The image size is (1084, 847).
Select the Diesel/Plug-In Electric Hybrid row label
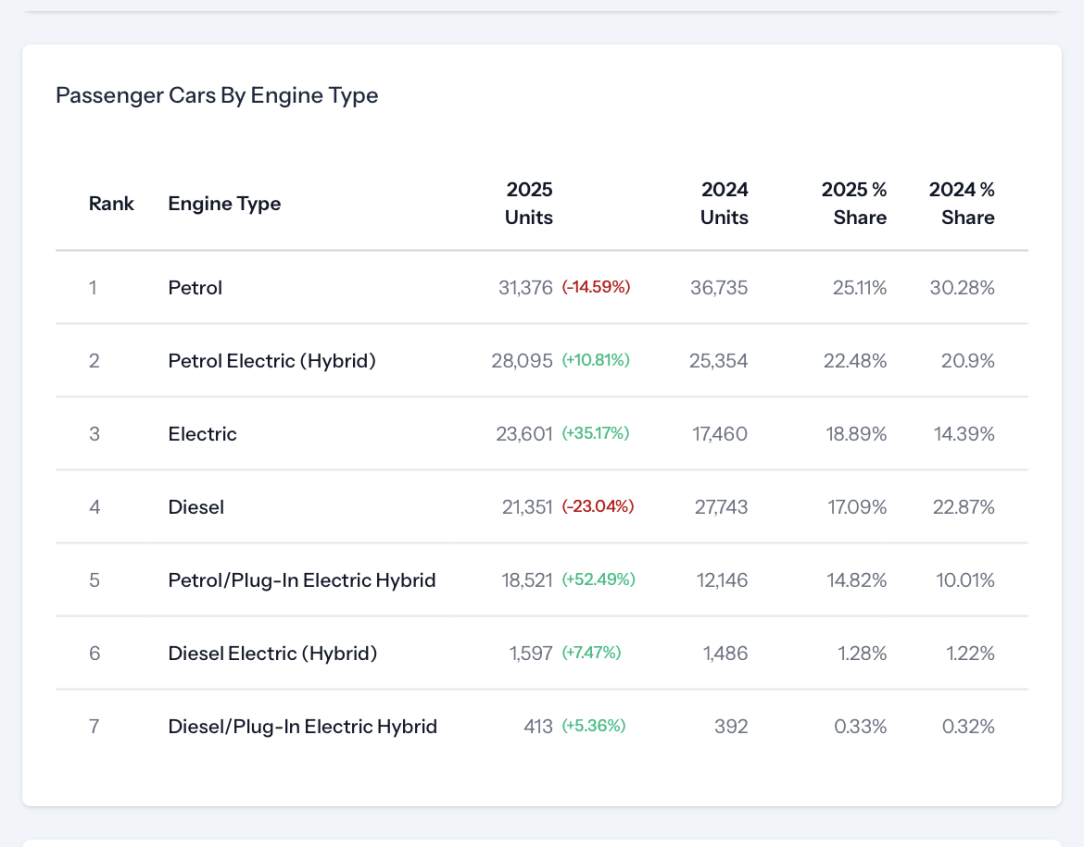(302, 726)
